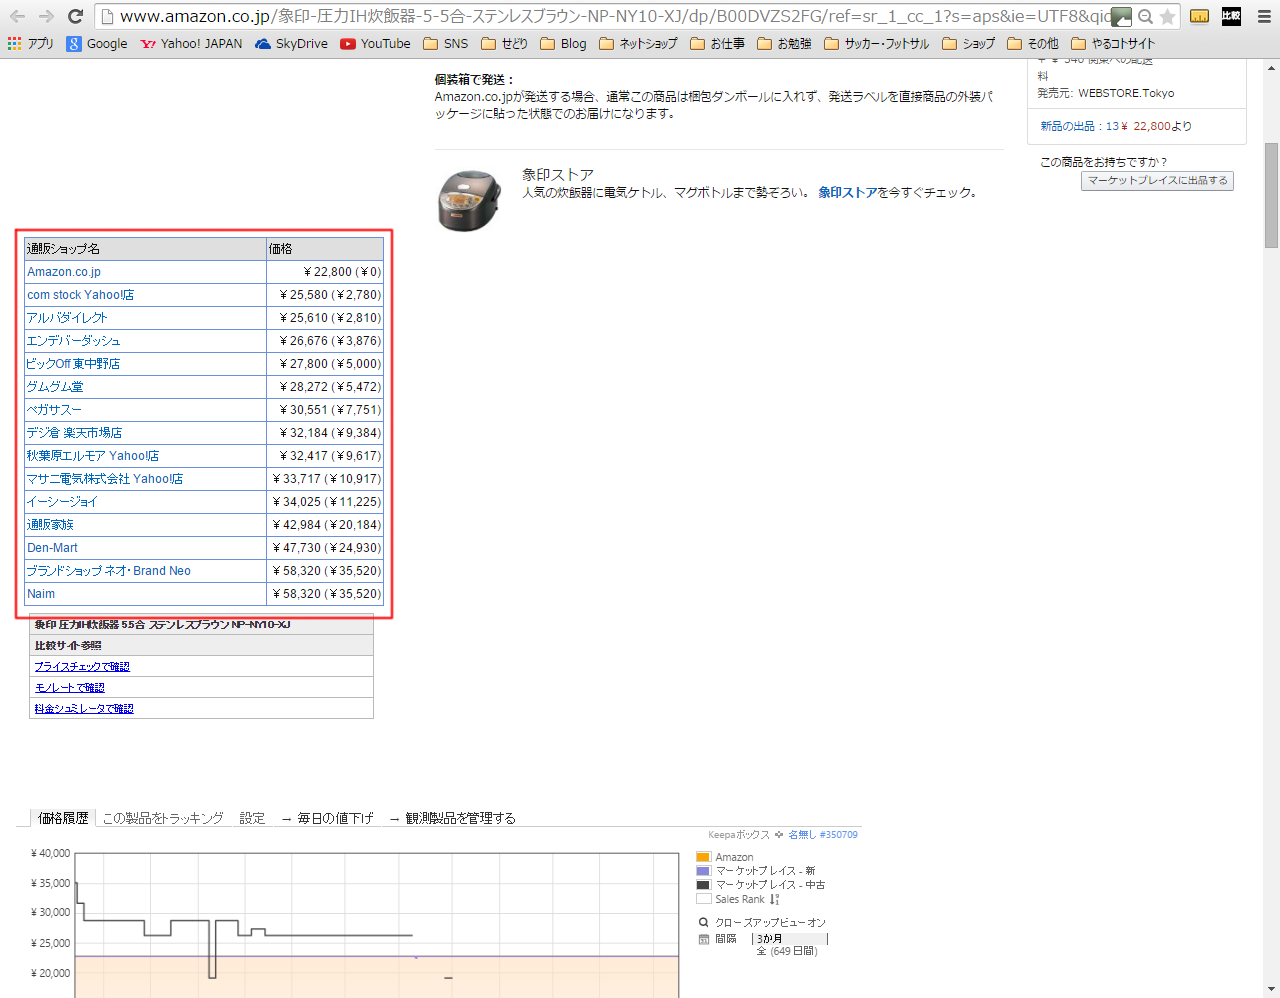The height and width of the screenshot is (998, 1280).
Task: Open the アプリ apps shortcut
Action: coord(31,44)
